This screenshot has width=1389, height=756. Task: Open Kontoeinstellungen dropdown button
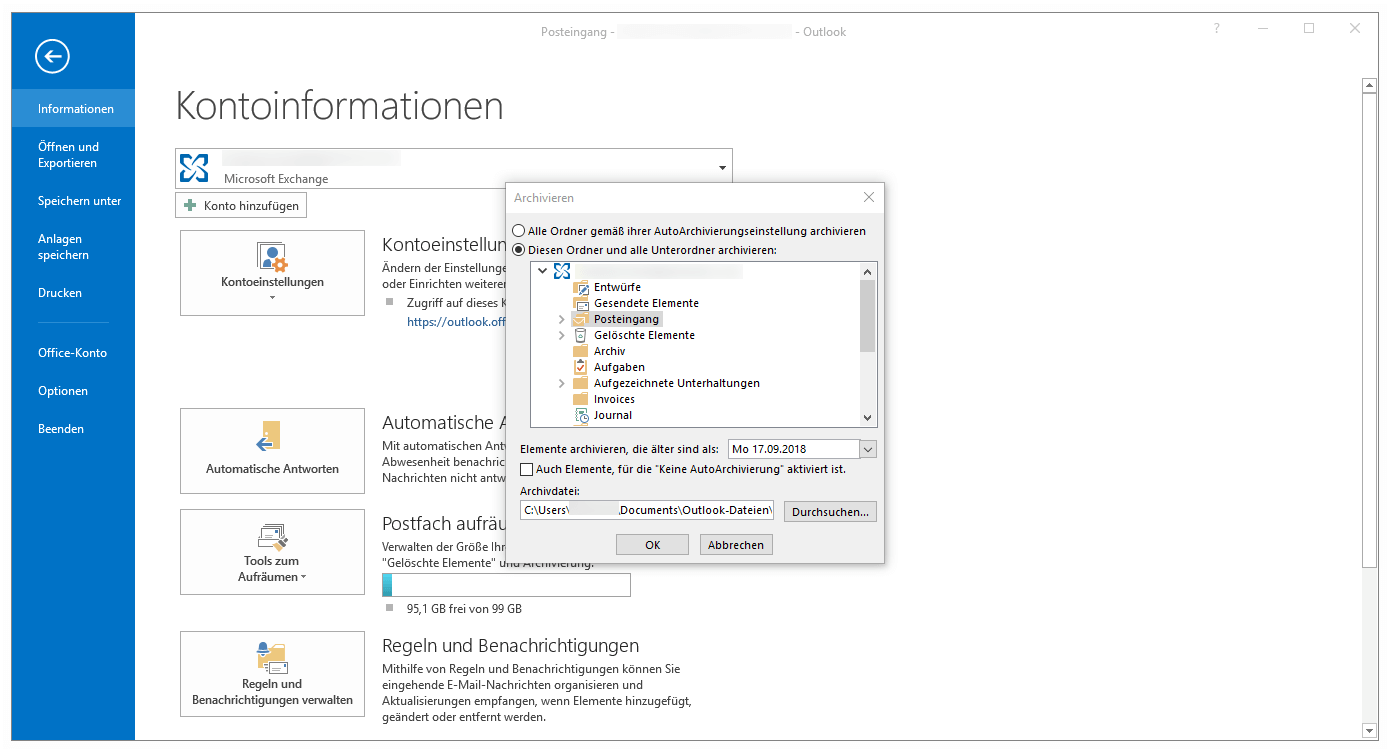(x=272, y=273)
